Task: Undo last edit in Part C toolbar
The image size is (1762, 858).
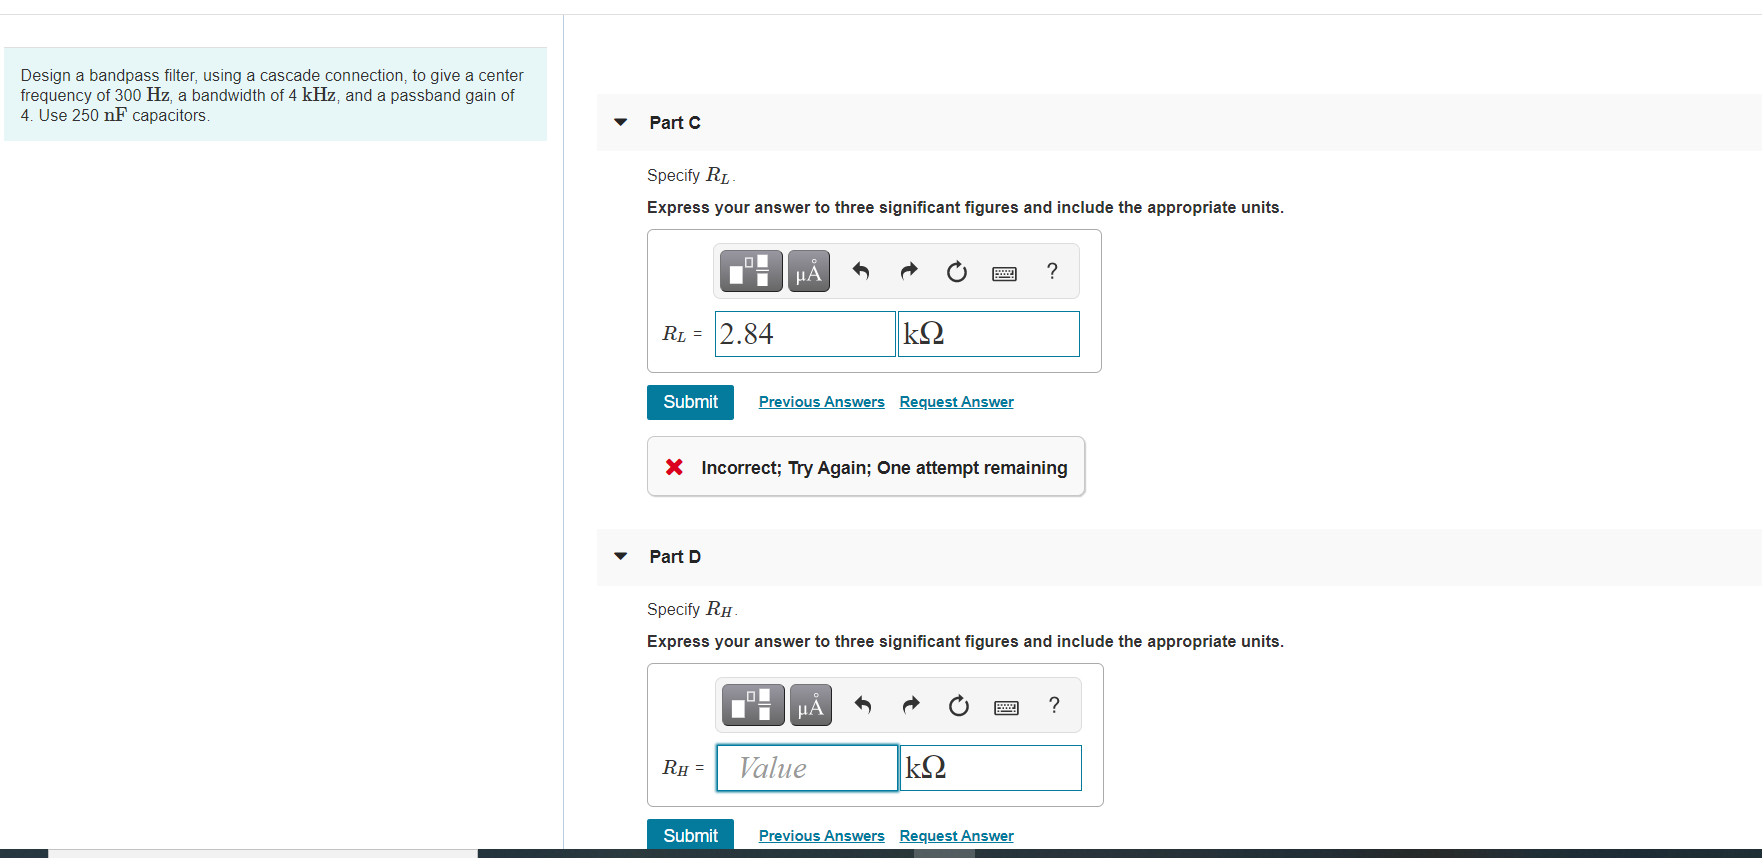Action: click(x=861, y=271)
